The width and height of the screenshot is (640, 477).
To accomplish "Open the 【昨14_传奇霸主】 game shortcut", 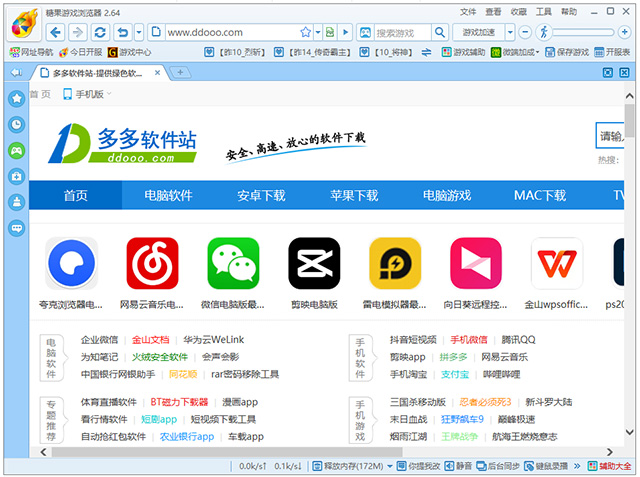I will tap(313, 52).
